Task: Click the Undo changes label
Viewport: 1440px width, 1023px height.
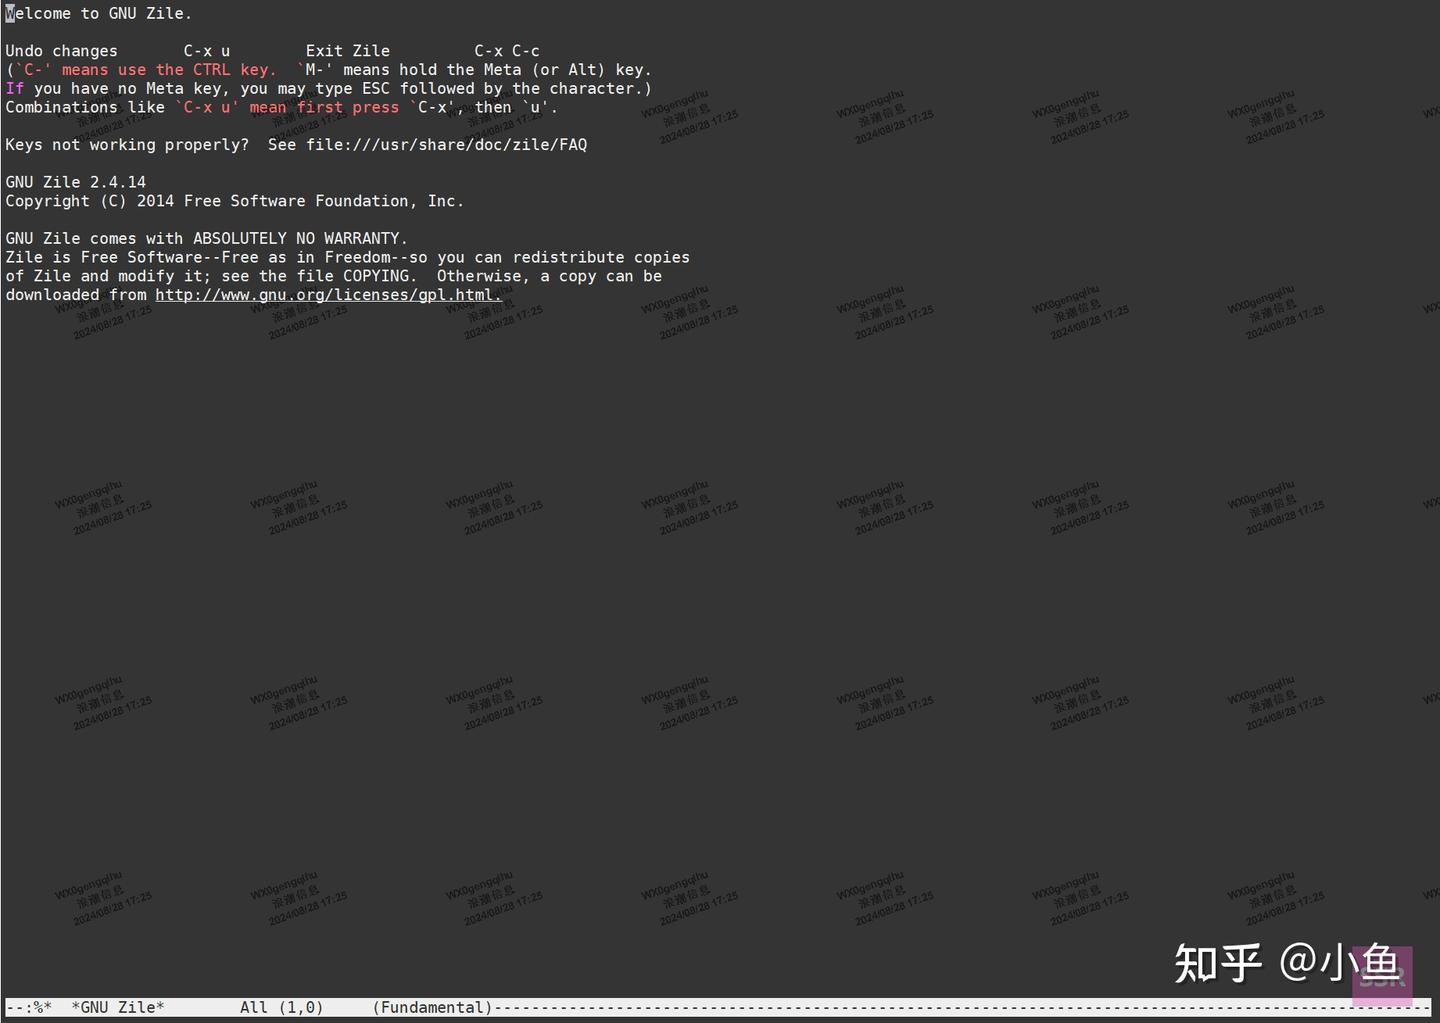Action: (x=61, y=50)
